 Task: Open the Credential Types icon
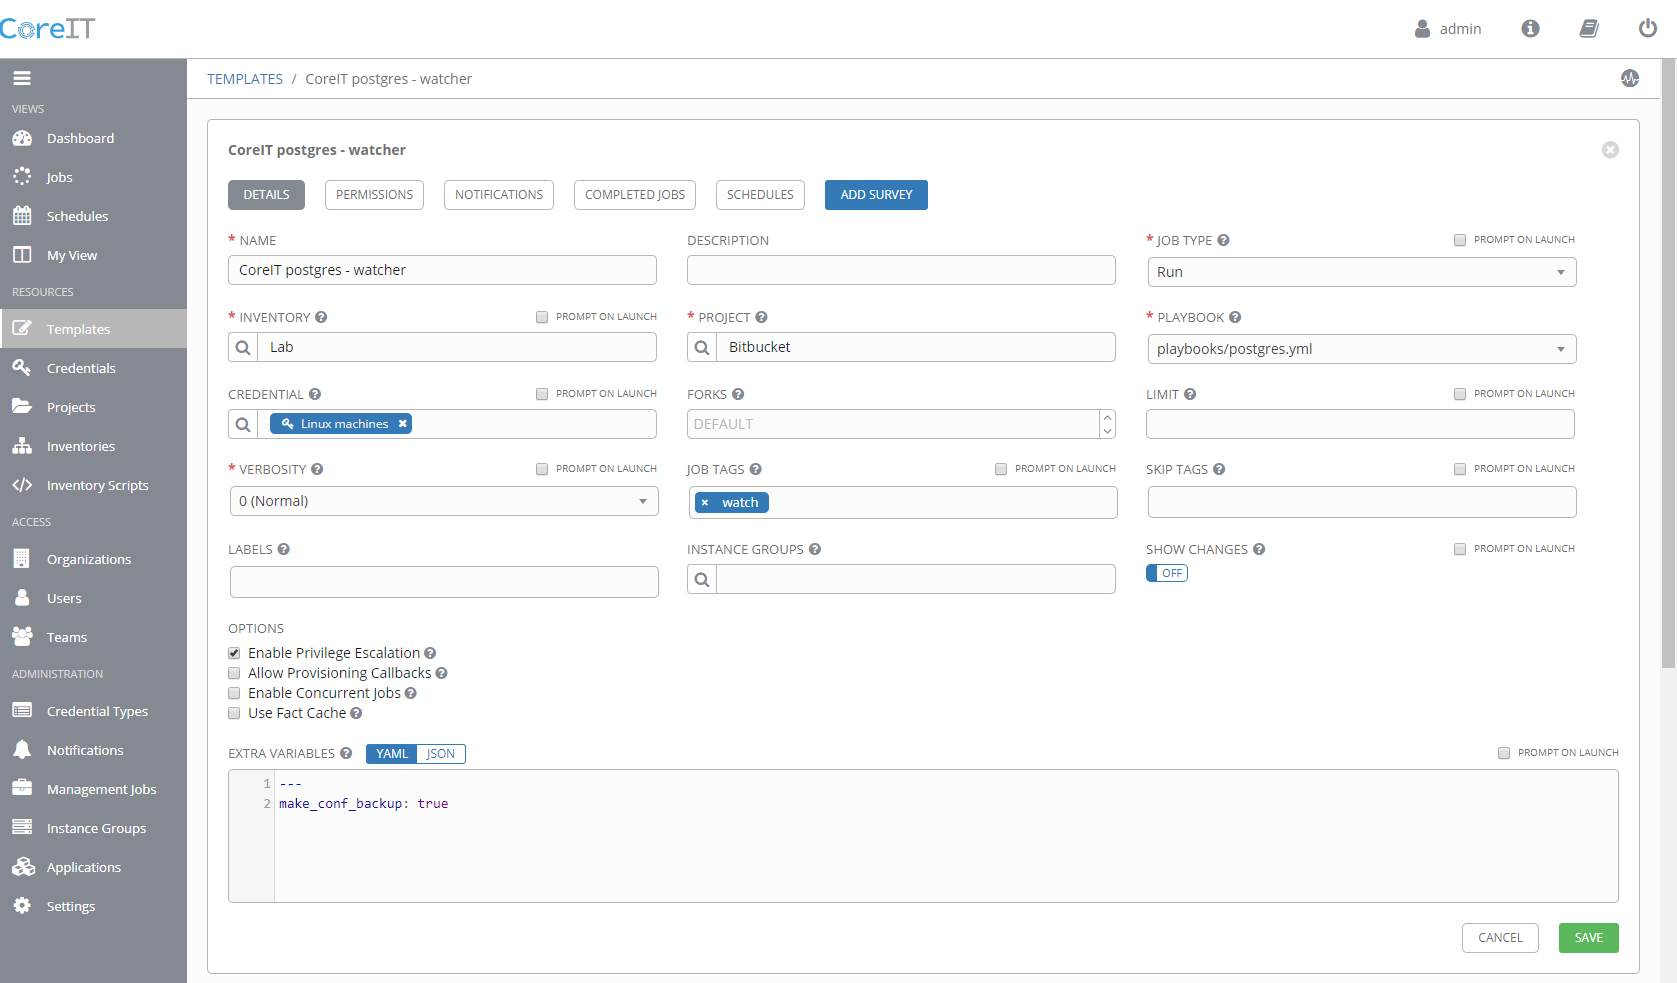[22, 711]
